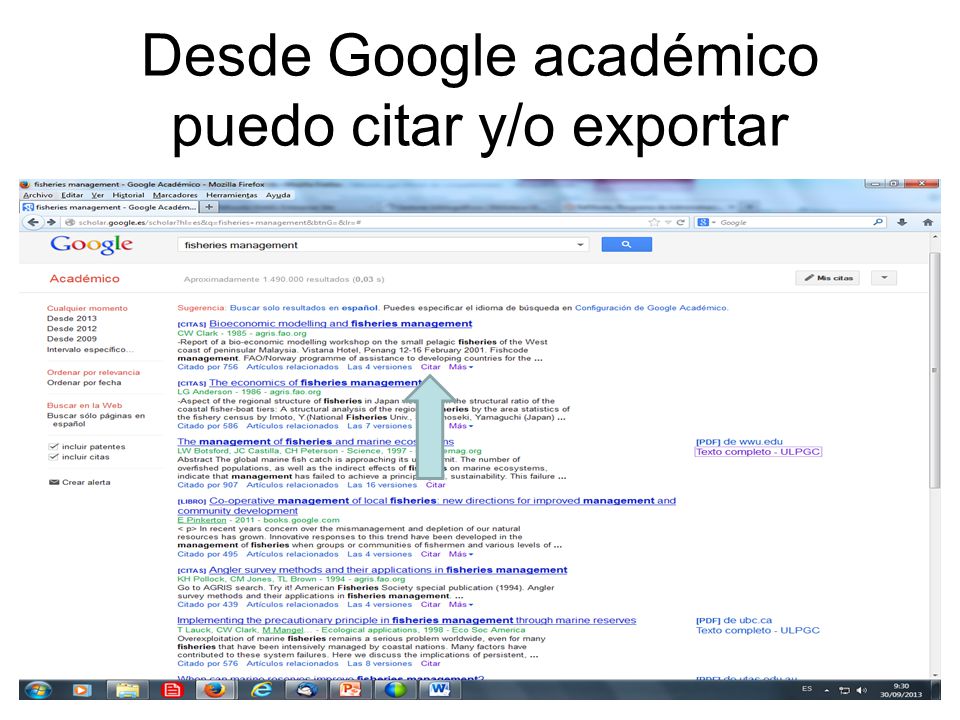Expand Más for Bioeconomic modelling result

click(460, 367)
